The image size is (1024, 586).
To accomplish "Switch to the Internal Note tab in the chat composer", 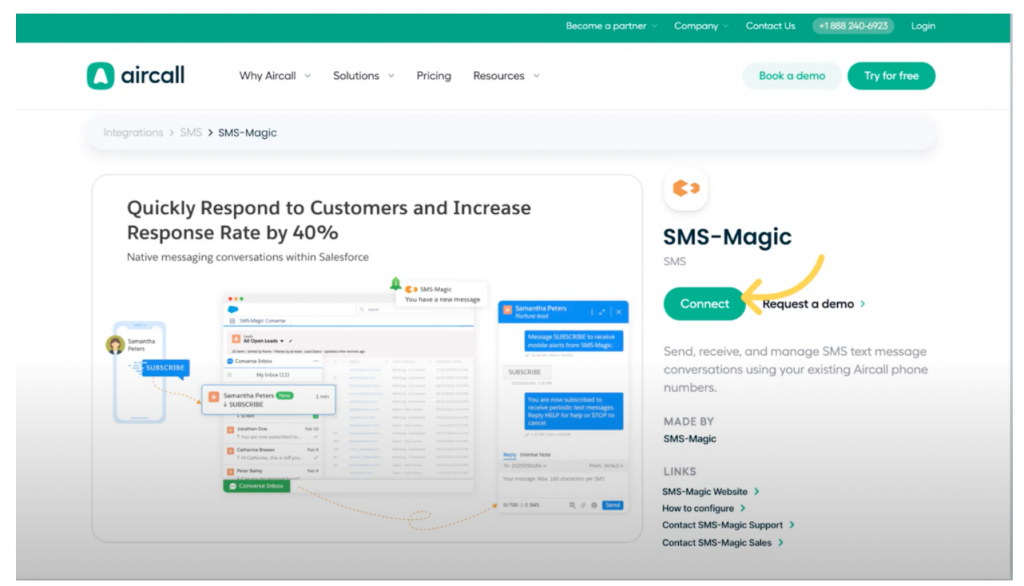I will (536, 455).
